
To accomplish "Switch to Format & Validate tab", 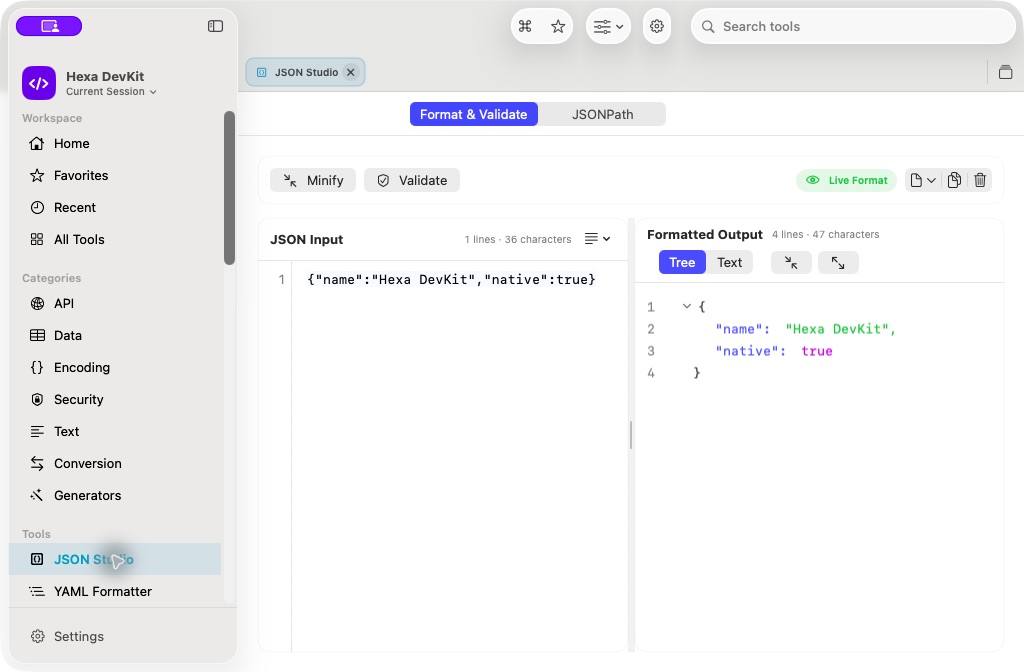I will tap(473, 114).
